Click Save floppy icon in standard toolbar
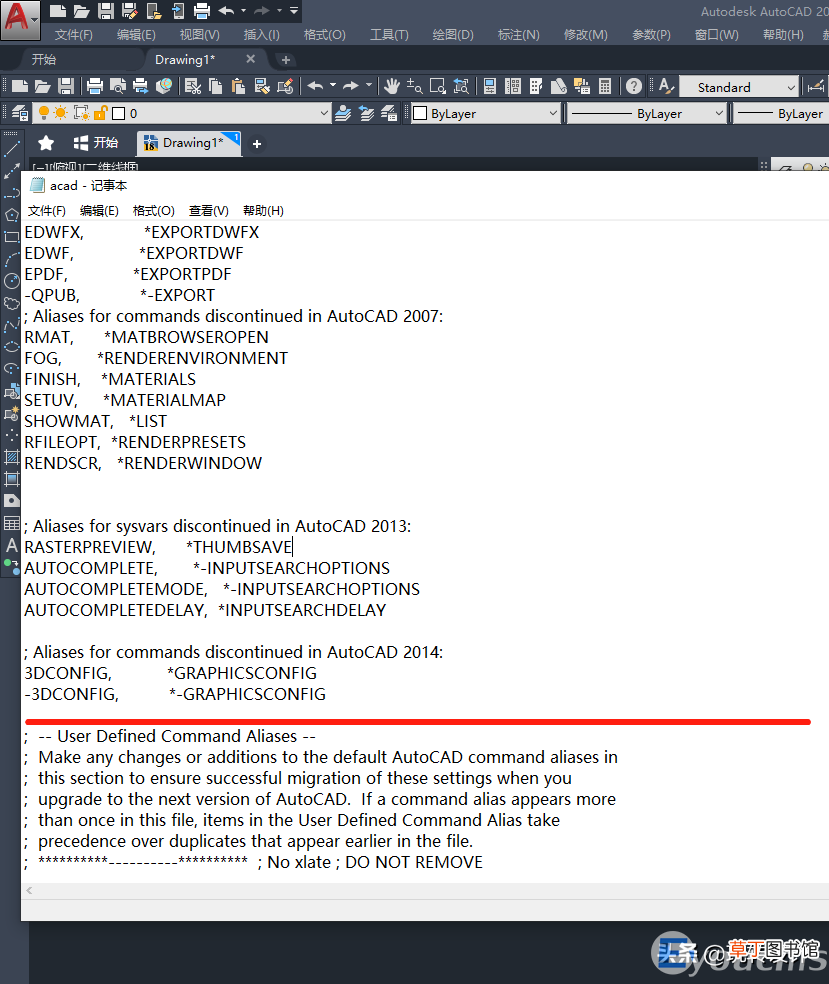The height and width of the screenshot is (984, 829). click(x=65, y=86)
